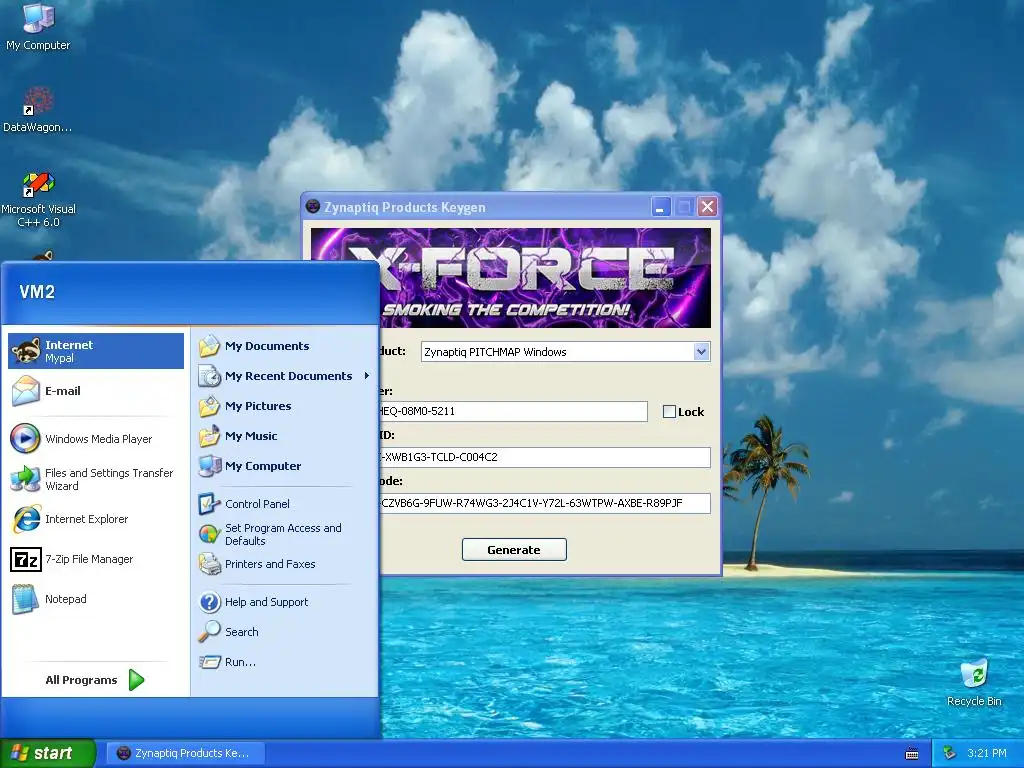Click the VM2 user name header
The height and width of the screenshot is (768, 1024).
[37, 292]
